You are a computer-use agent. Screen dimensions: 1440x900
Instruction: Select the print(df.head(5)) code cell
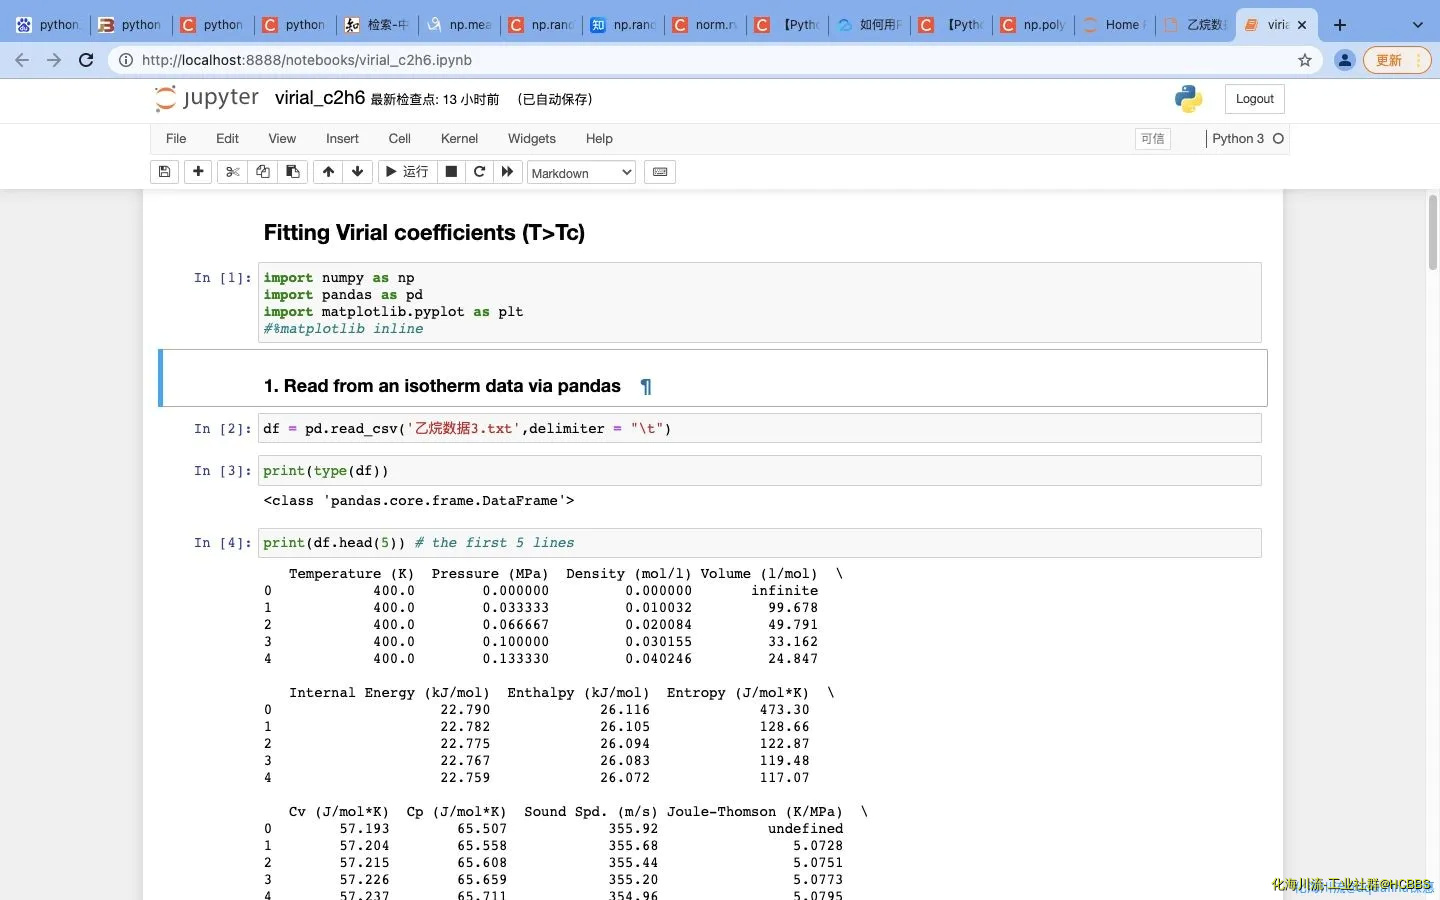(x=759, y=542)
